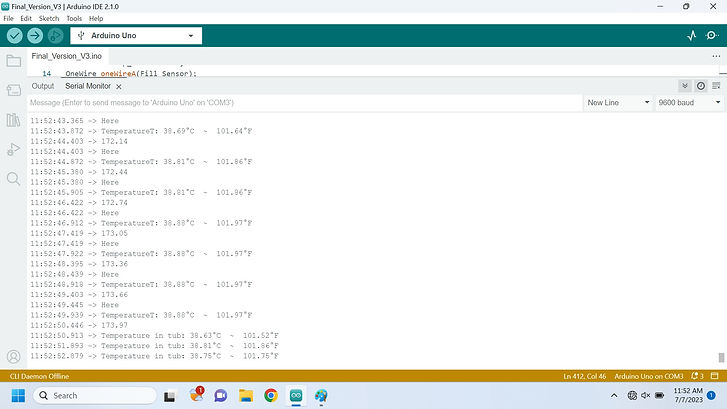The height and width of the screenshot is (409, 727).
Task: Open the Sketchbook folder sidebar icon
Action: (x=13, y=61)
